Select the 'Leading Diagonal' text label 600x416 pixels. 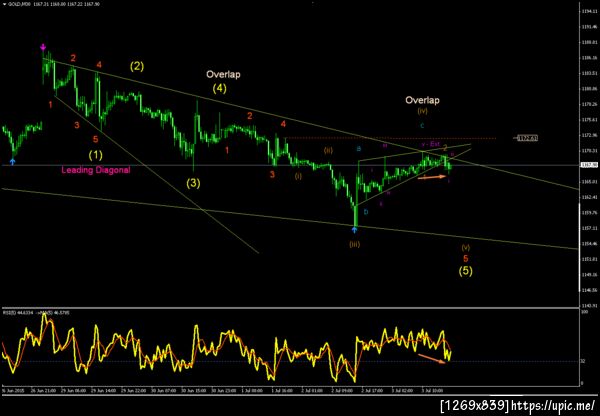pos(96,170)
